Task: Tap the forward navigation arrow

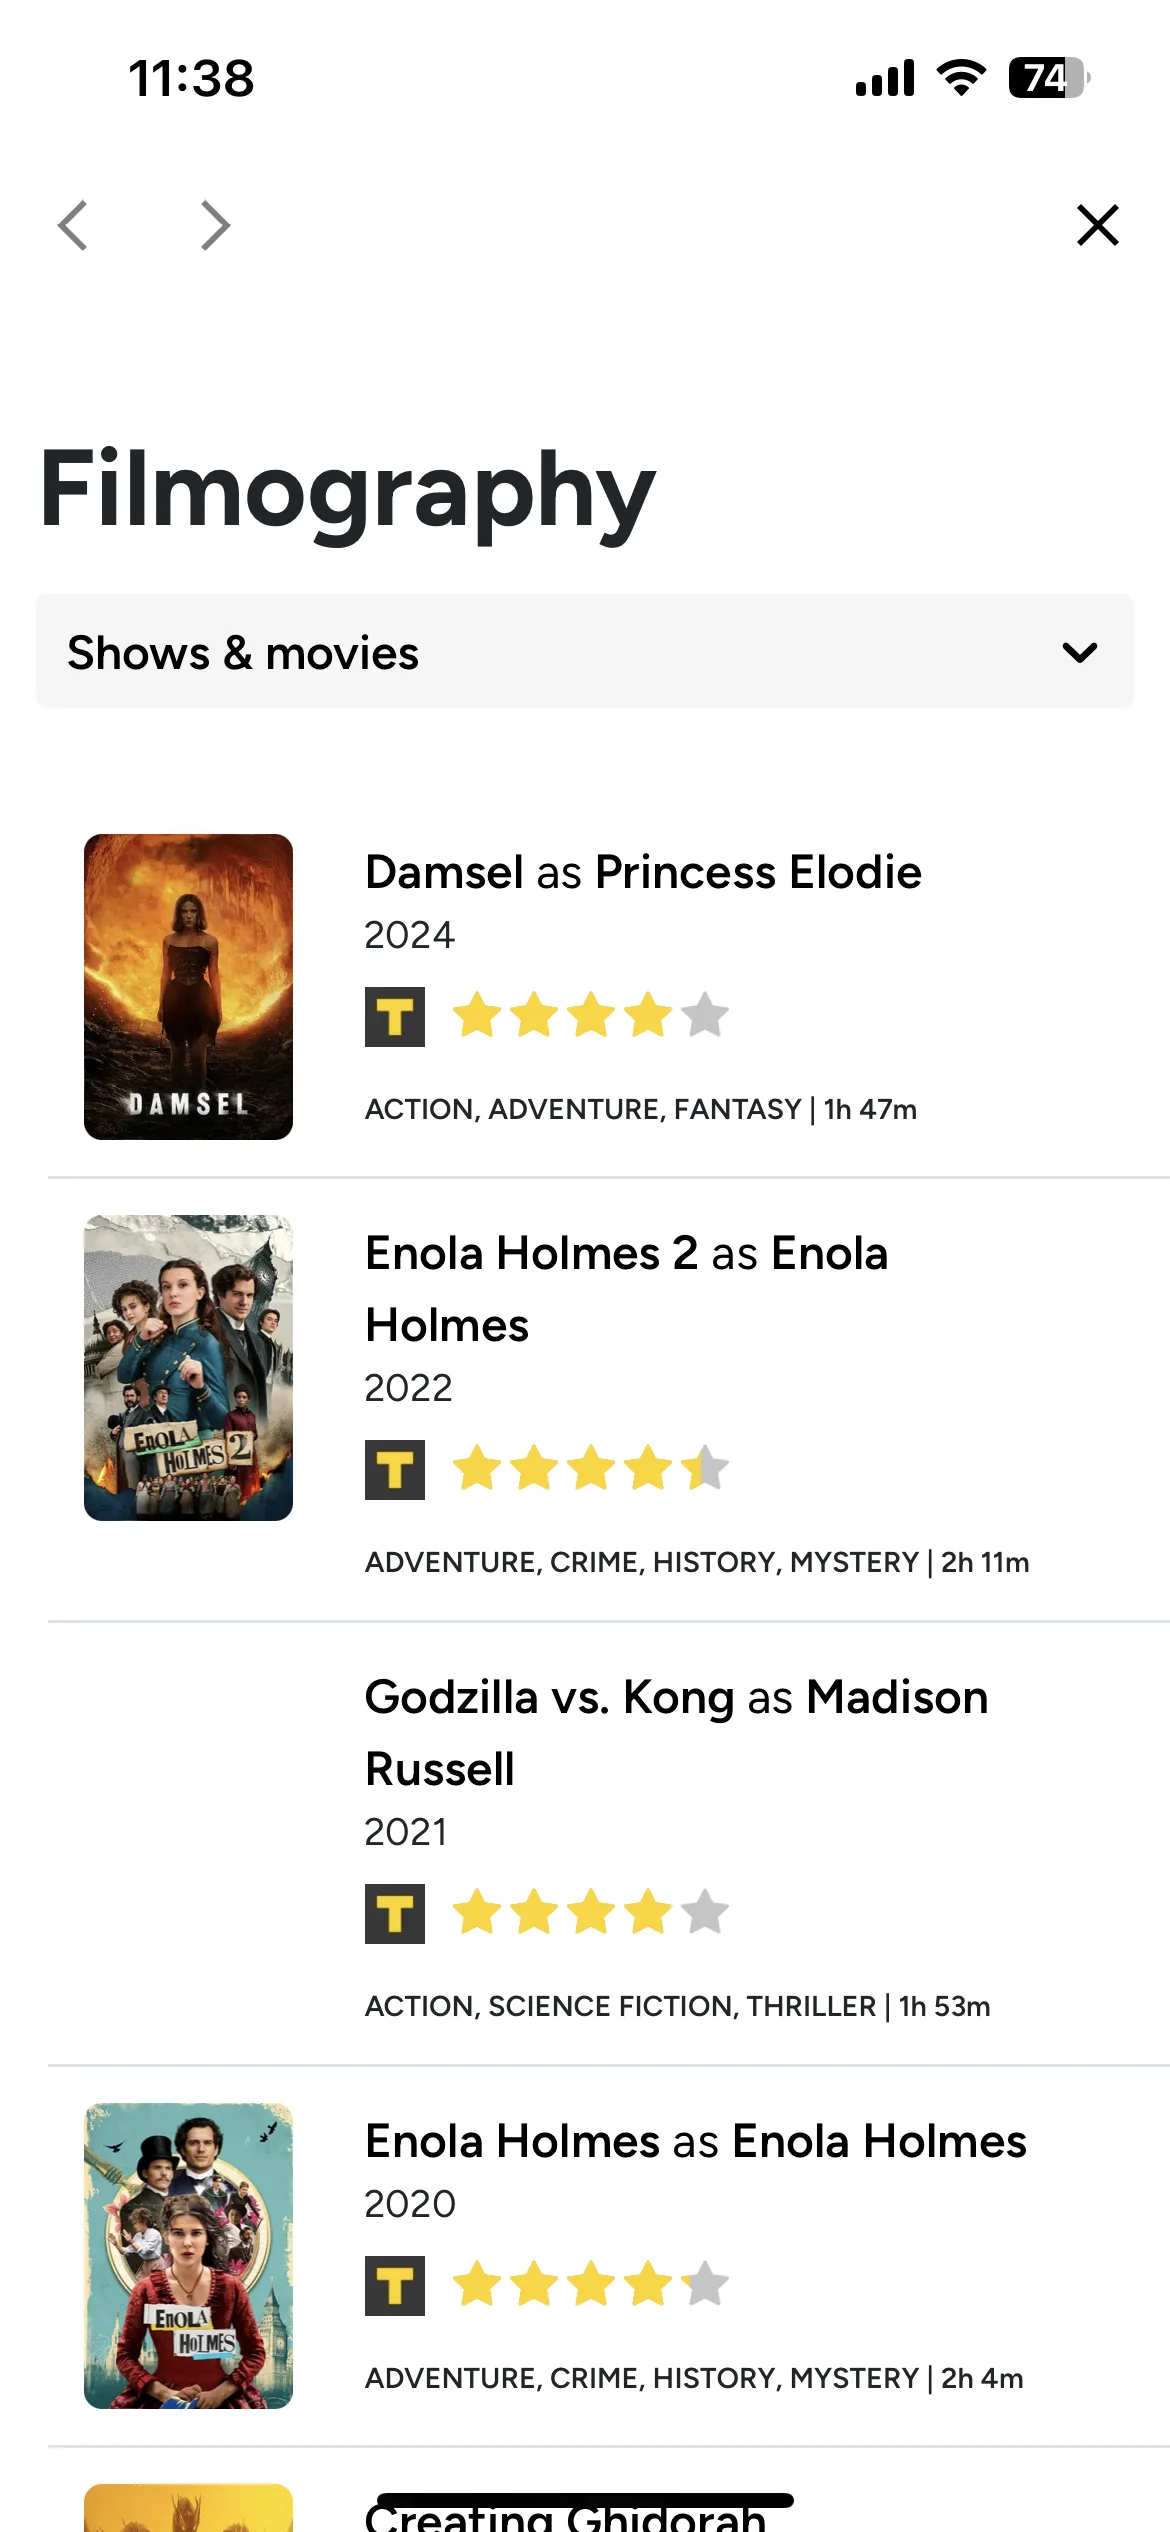Action: [x=215, y=225]
